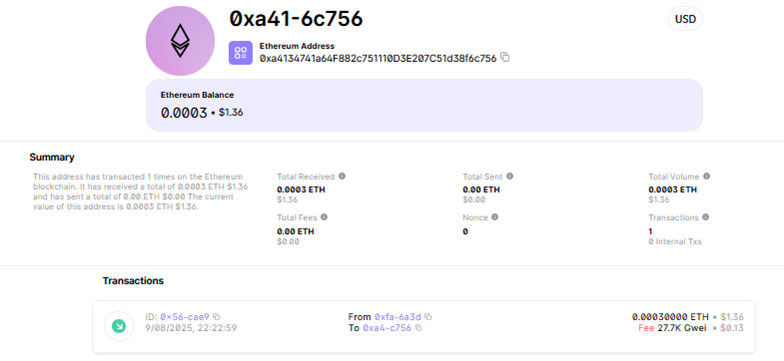Click the Fee 27.7K Gwei value
The width and height of the screenshot is (784, 361).
point(672,328)
